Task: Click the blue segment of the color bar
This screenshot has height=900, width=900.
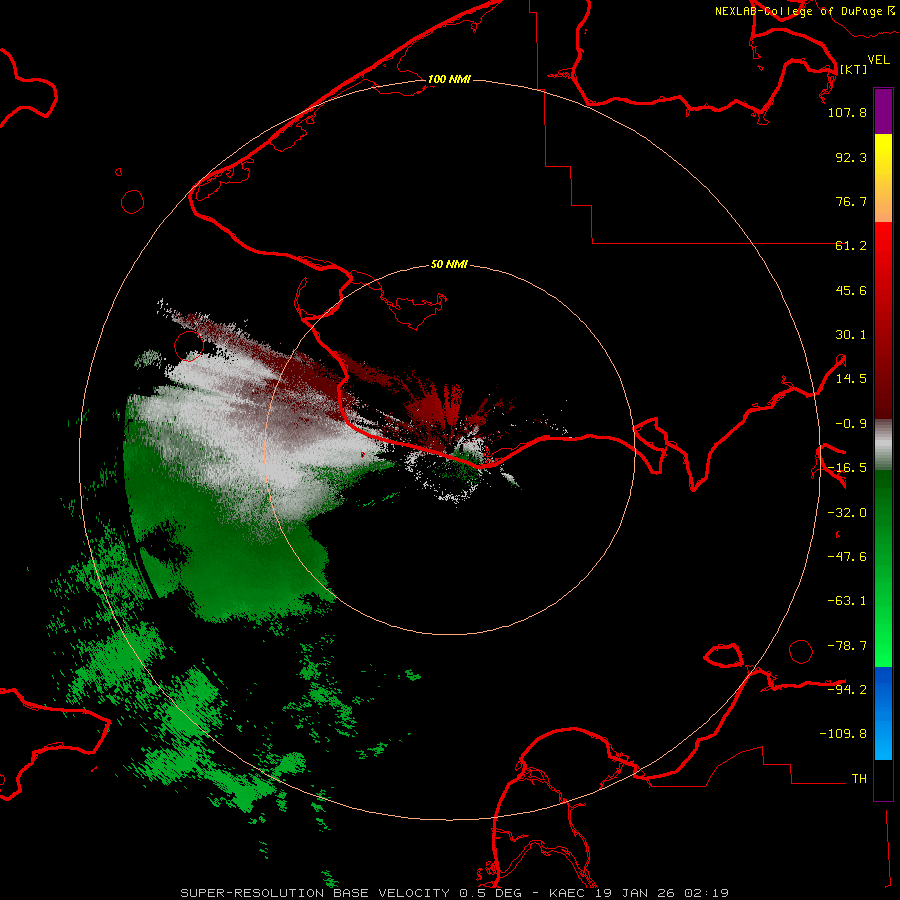Action: pos(883,713)
